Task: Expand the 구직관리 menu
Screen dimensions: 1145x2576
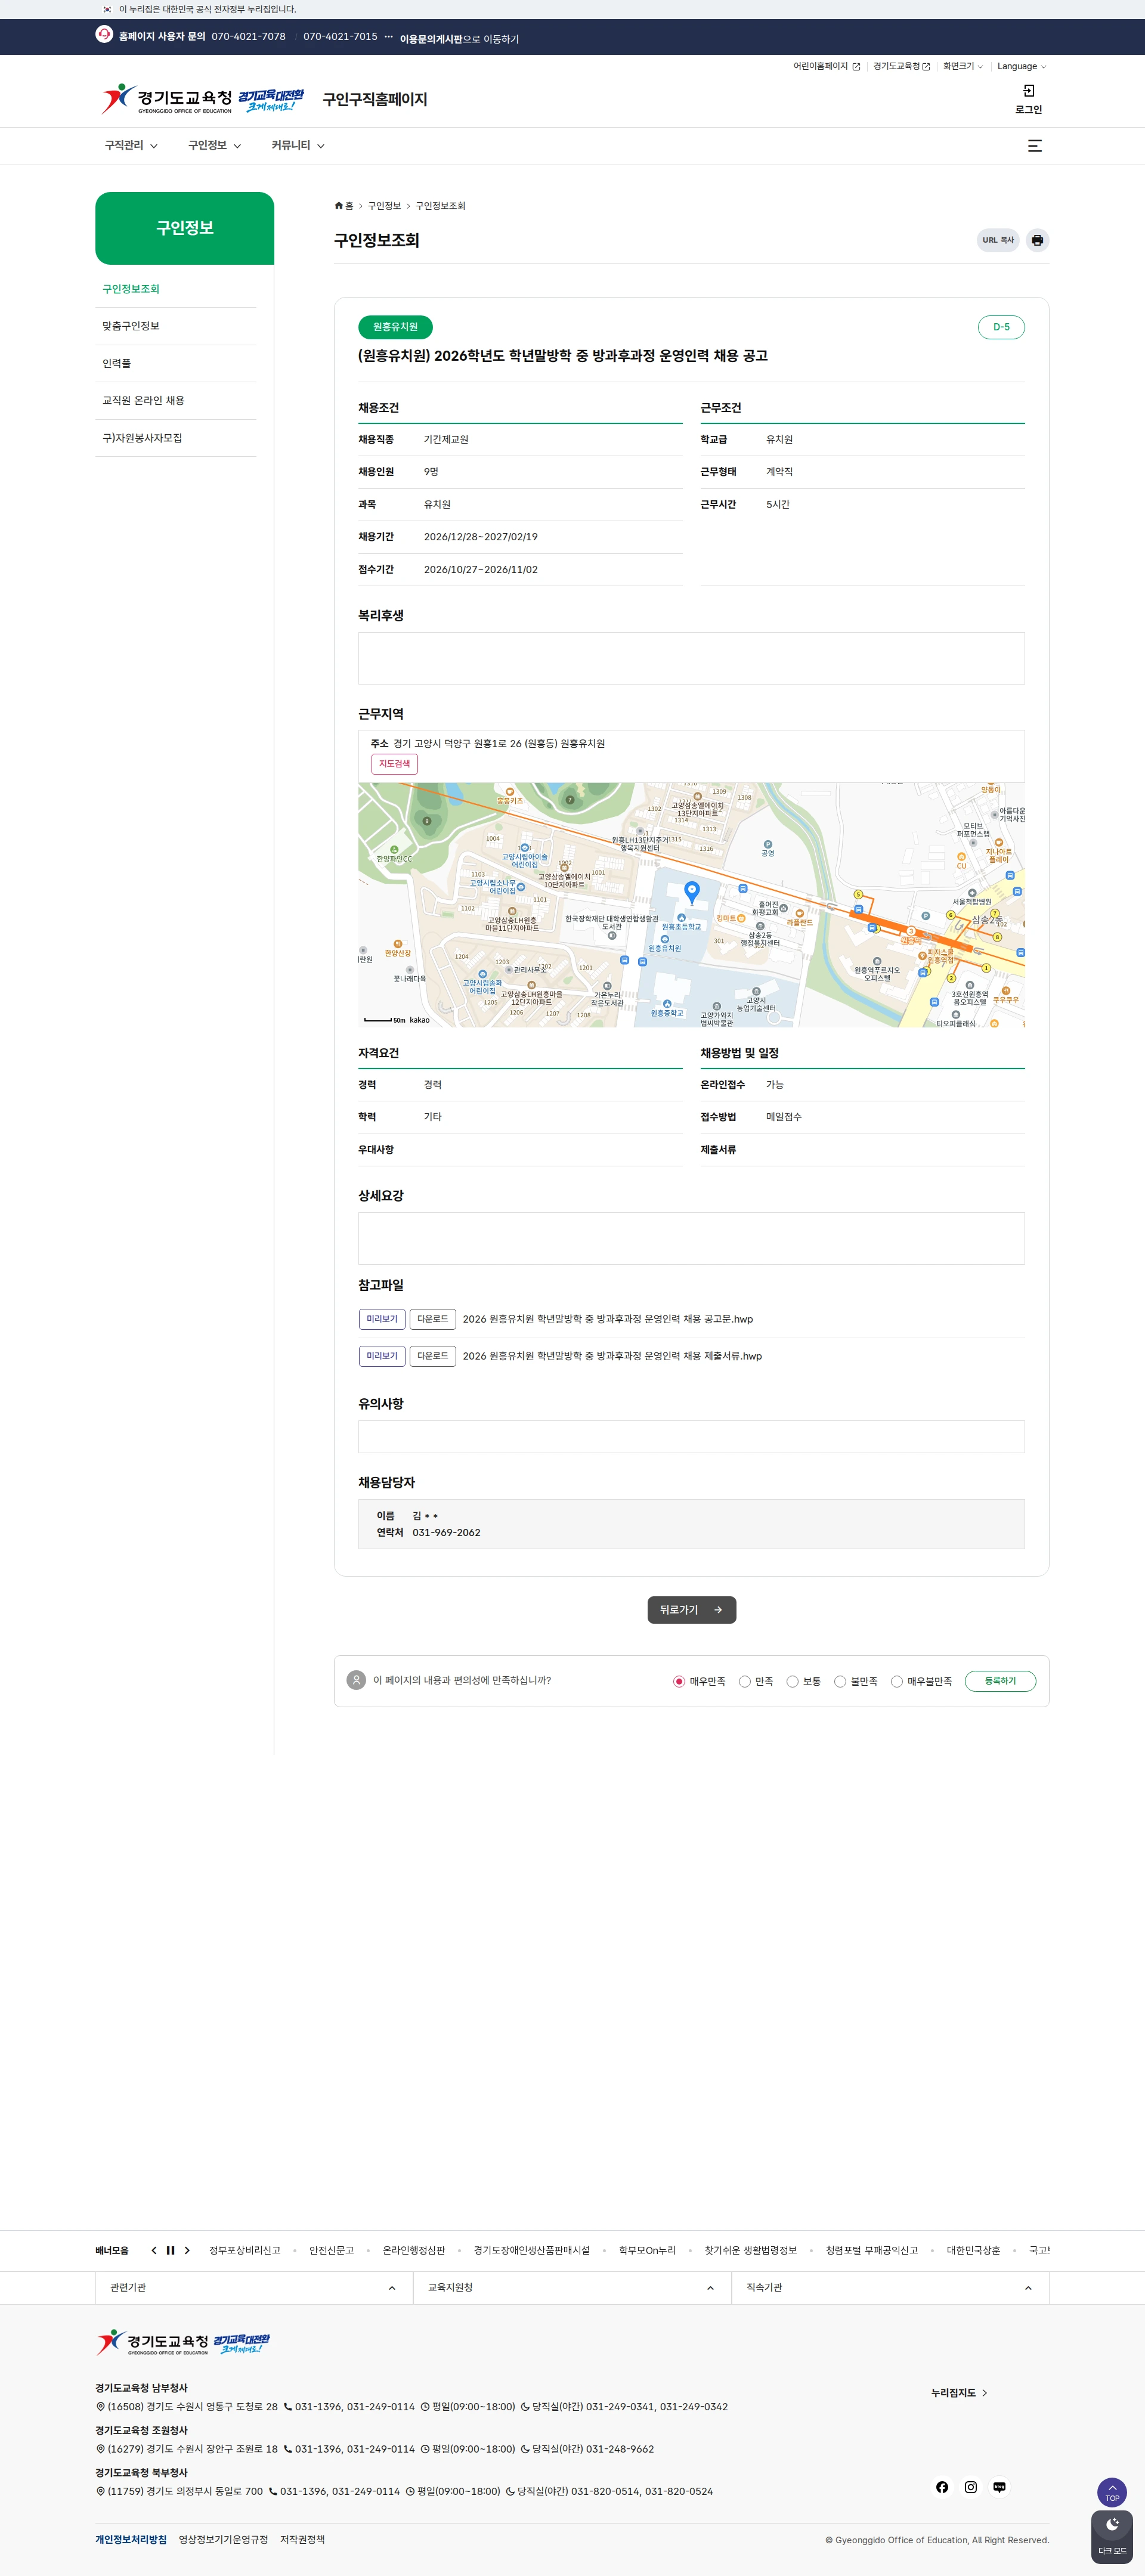Action: tap(131, 146)
